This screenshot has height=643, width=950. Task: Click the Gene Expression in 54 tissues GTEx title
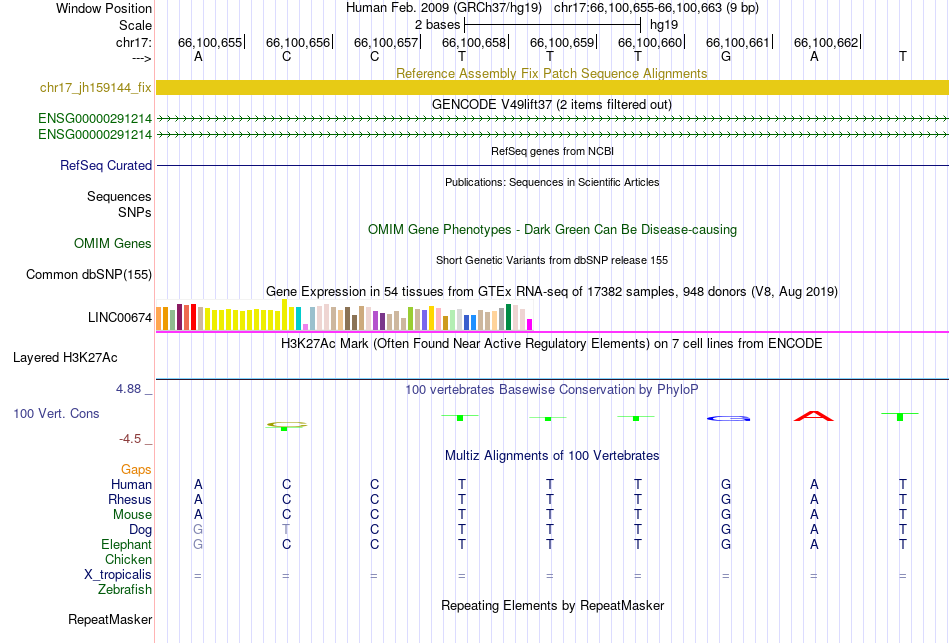552,292
